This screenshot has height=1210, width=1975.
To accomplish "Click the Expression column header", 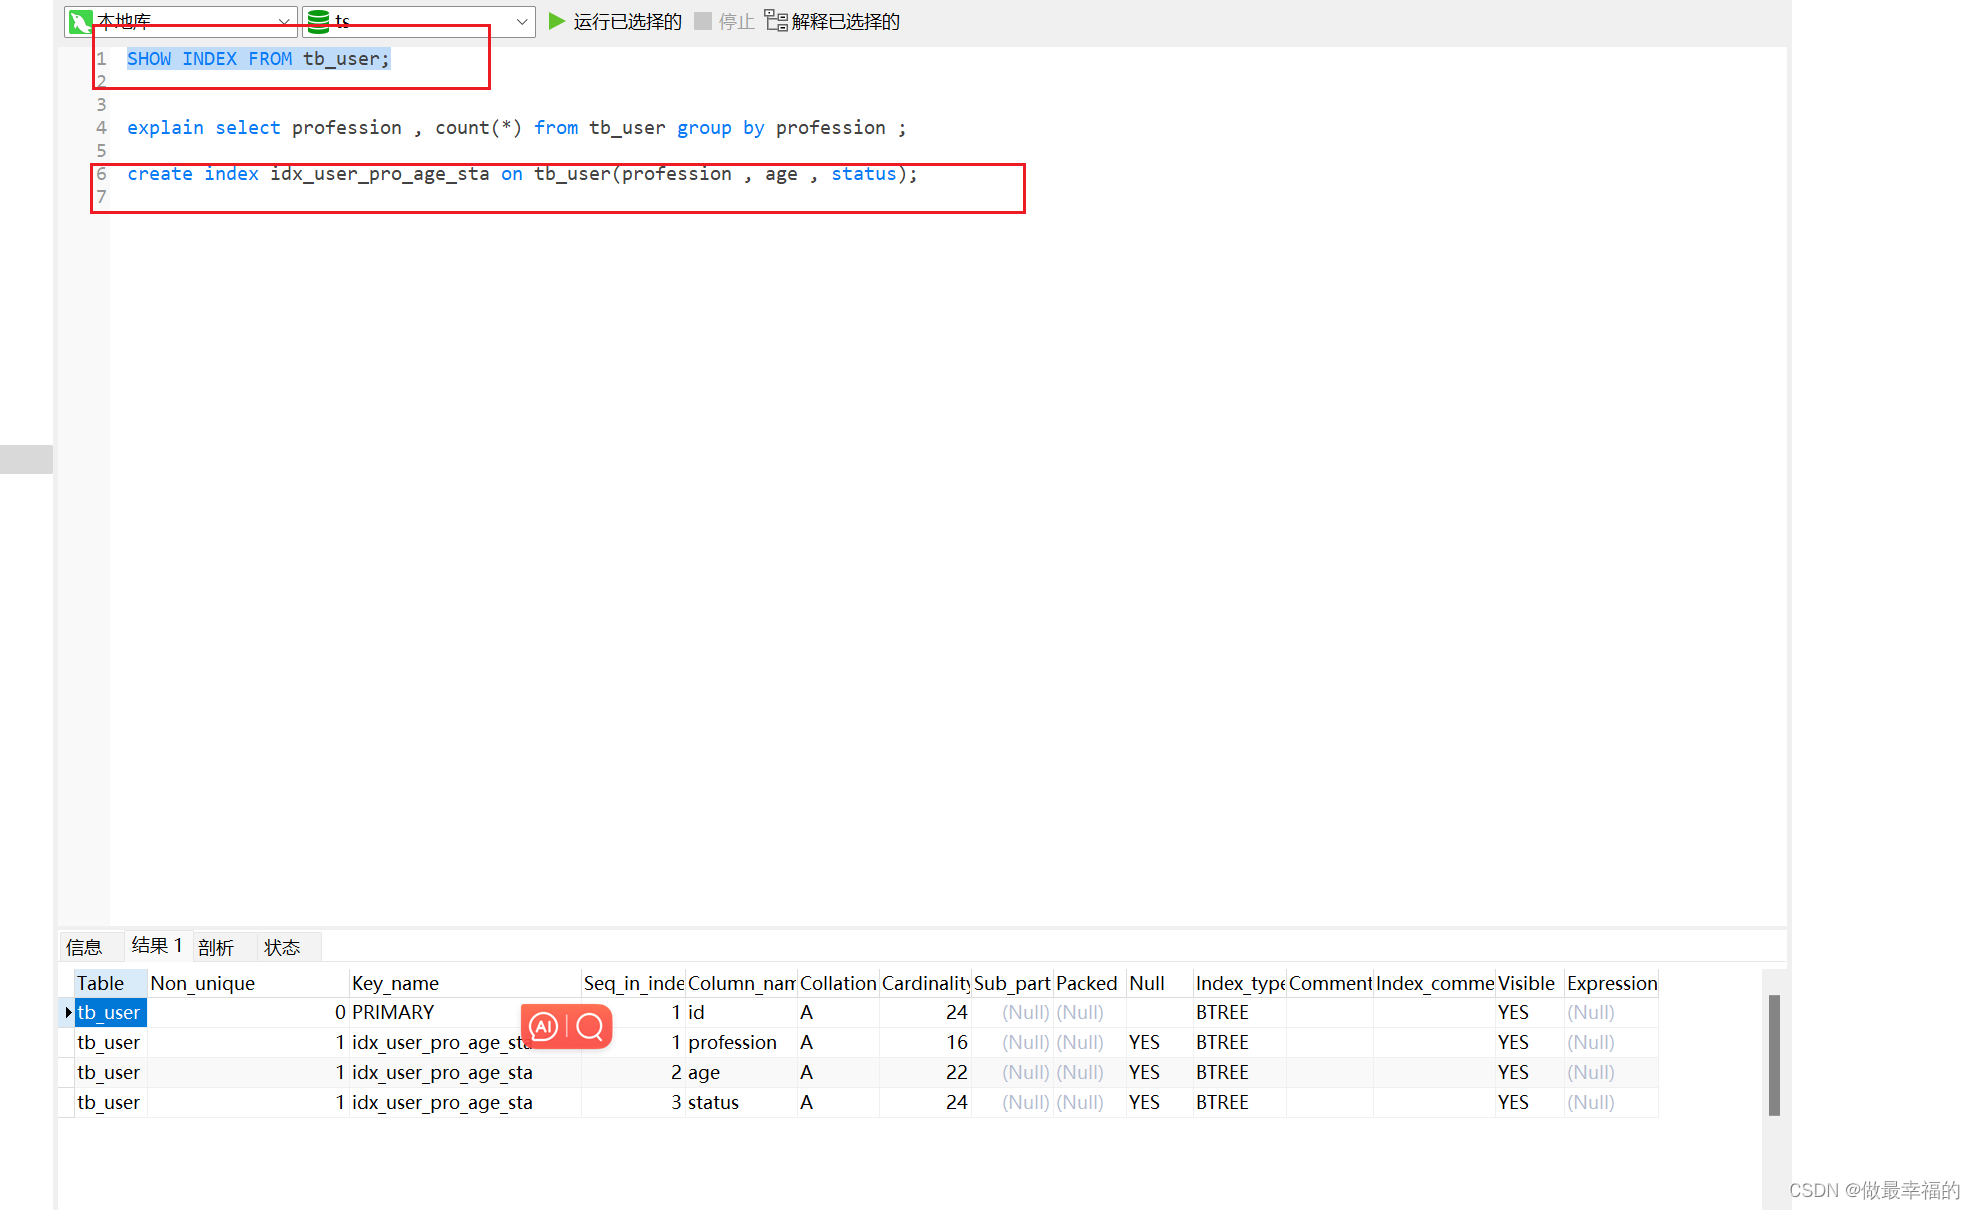I will 1611,983.
